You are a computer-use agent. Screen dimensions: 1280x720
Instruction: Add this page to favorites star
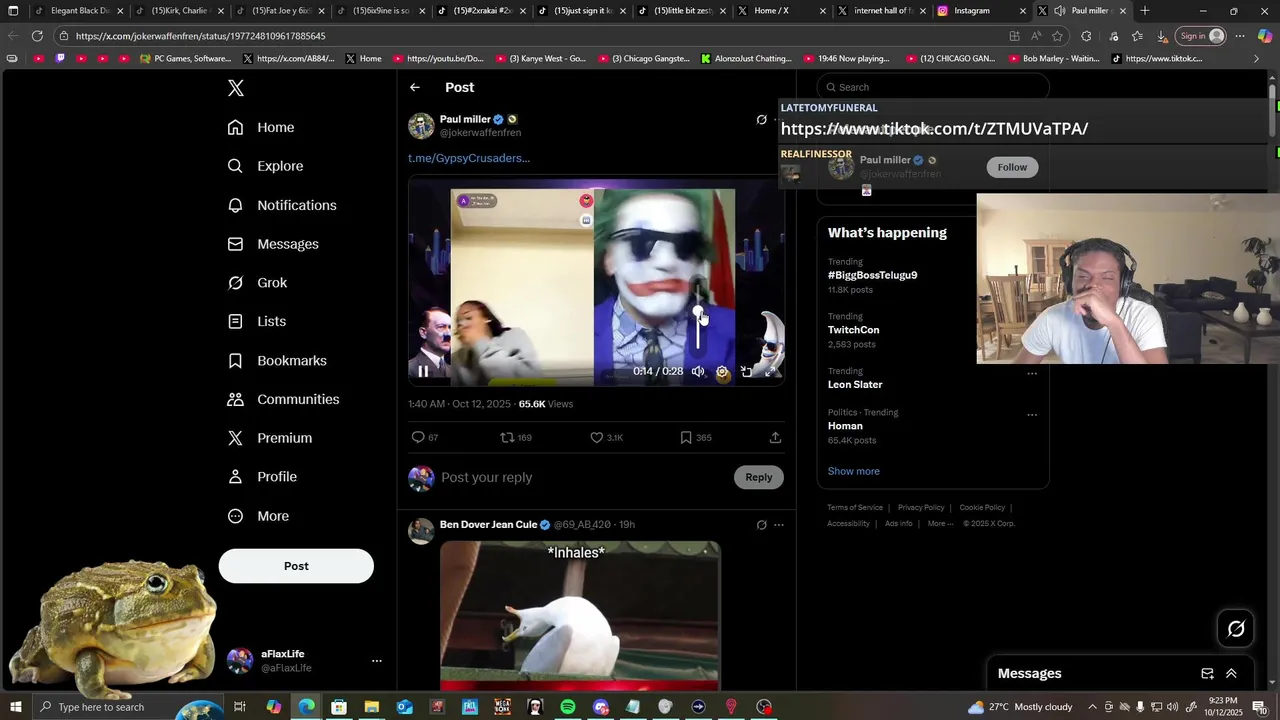point(1058,36)
